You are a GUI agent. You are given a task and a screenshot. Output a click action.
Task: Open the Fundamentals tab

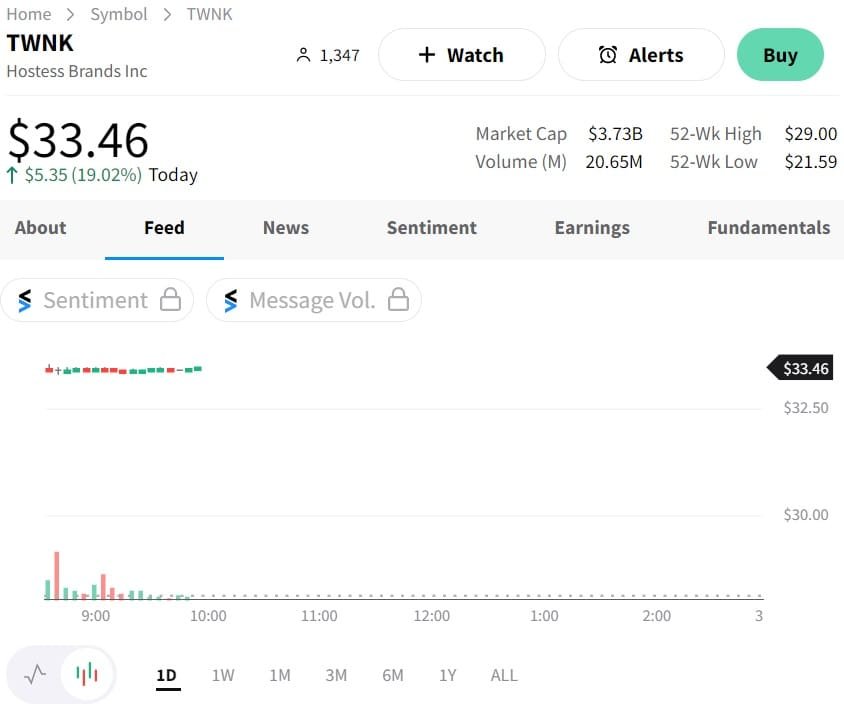[768, 228]
